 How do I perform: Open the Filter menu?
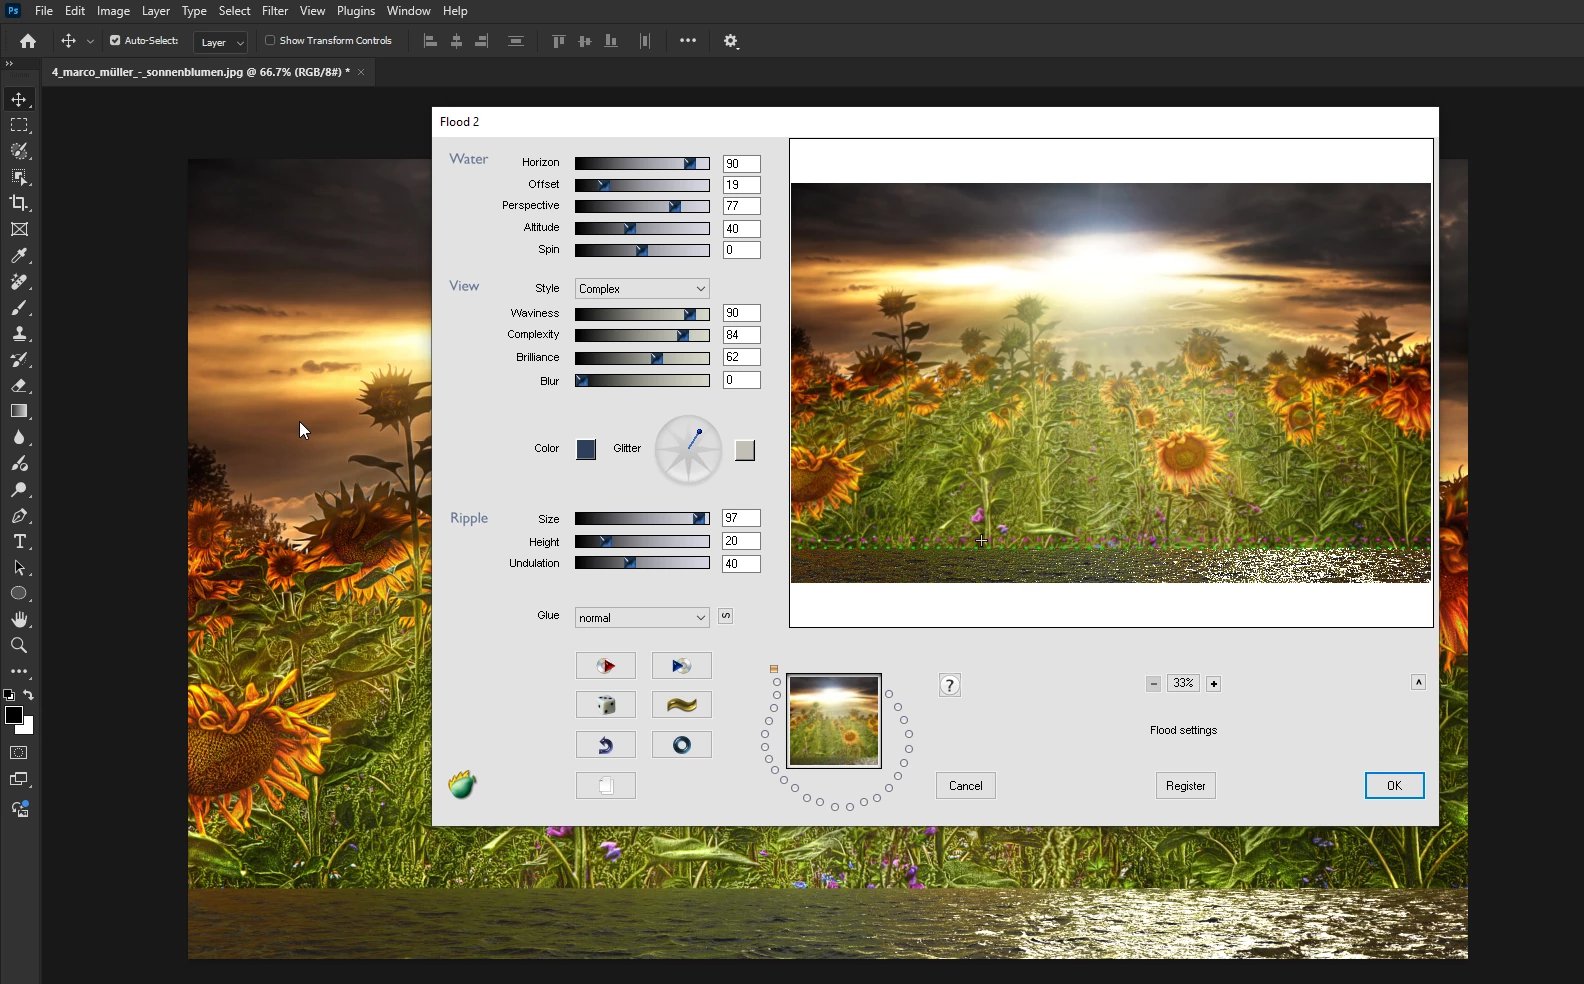click(x=275, y=11)
